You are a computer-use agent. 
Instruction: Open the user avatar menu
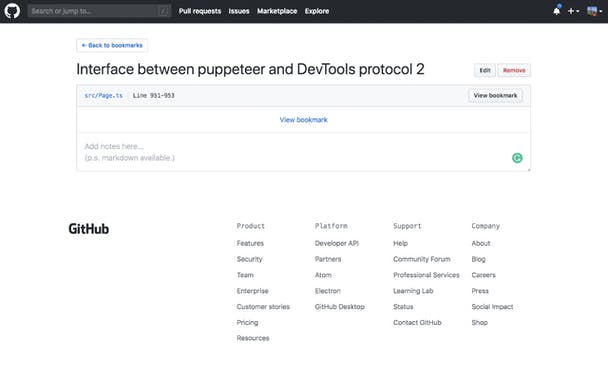594,11
